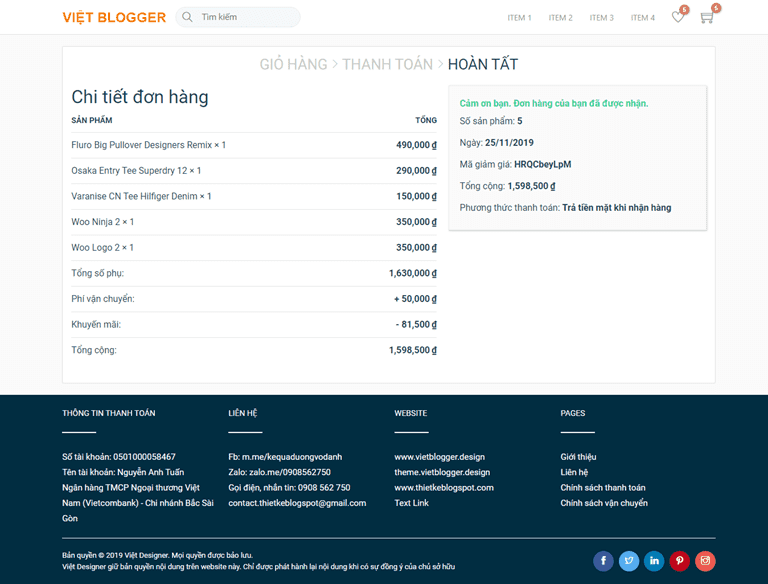The image size is (768, 584).
Task: Focus the Tìm kiếm search field
Action: click(238, 17)
